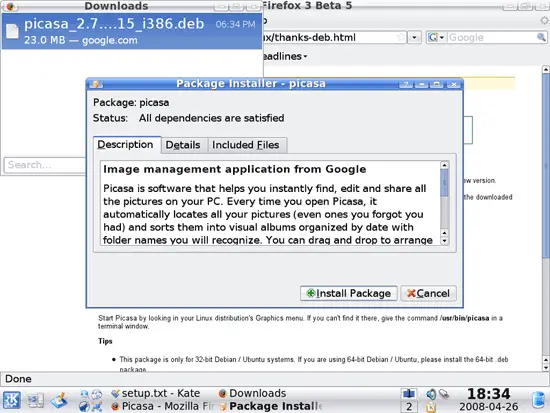The height and width of the screenshot is (413, 550).
Task: Open the trash bin icon in panel
Action: [x=539, y=400]
